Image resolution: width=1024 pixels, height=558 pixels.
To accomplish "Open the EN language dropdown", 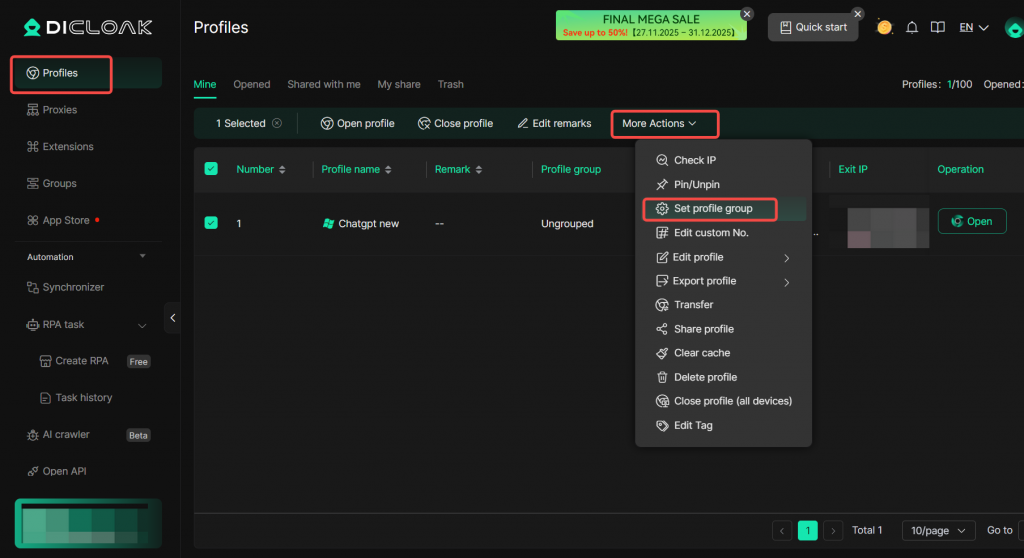I will (x=973, y=28).
